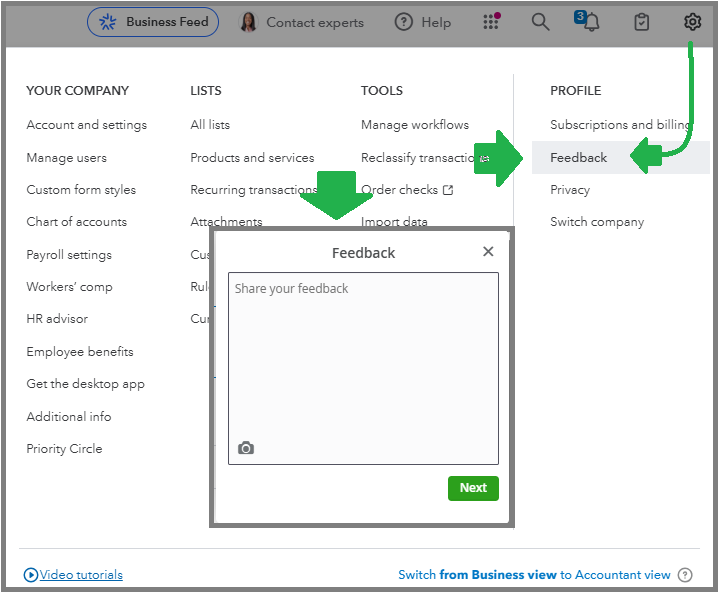
Task: Select Workers' comp
Action: pos(69,287)
